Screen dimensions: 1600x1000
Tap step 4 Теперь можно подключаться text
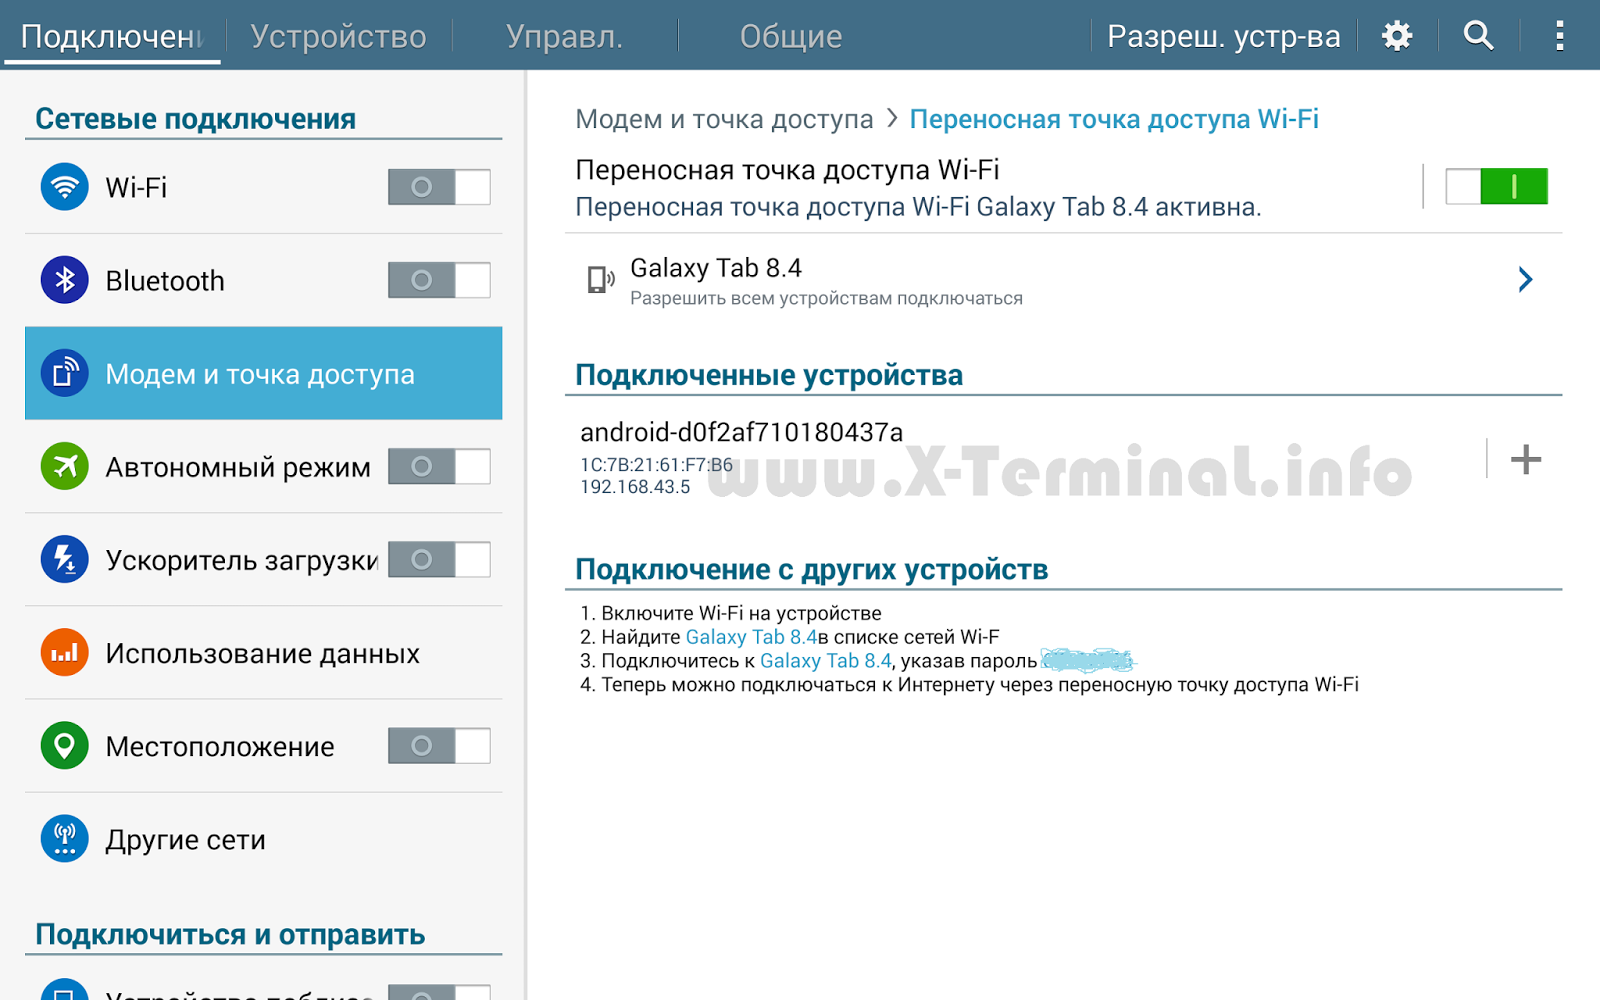tap(969, 685)
